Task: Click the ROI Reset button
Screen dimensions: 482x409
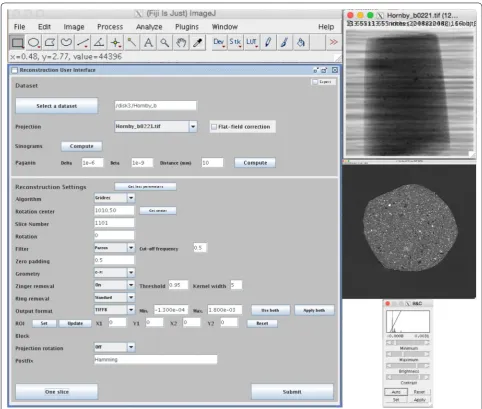Action: coord(262,323)
